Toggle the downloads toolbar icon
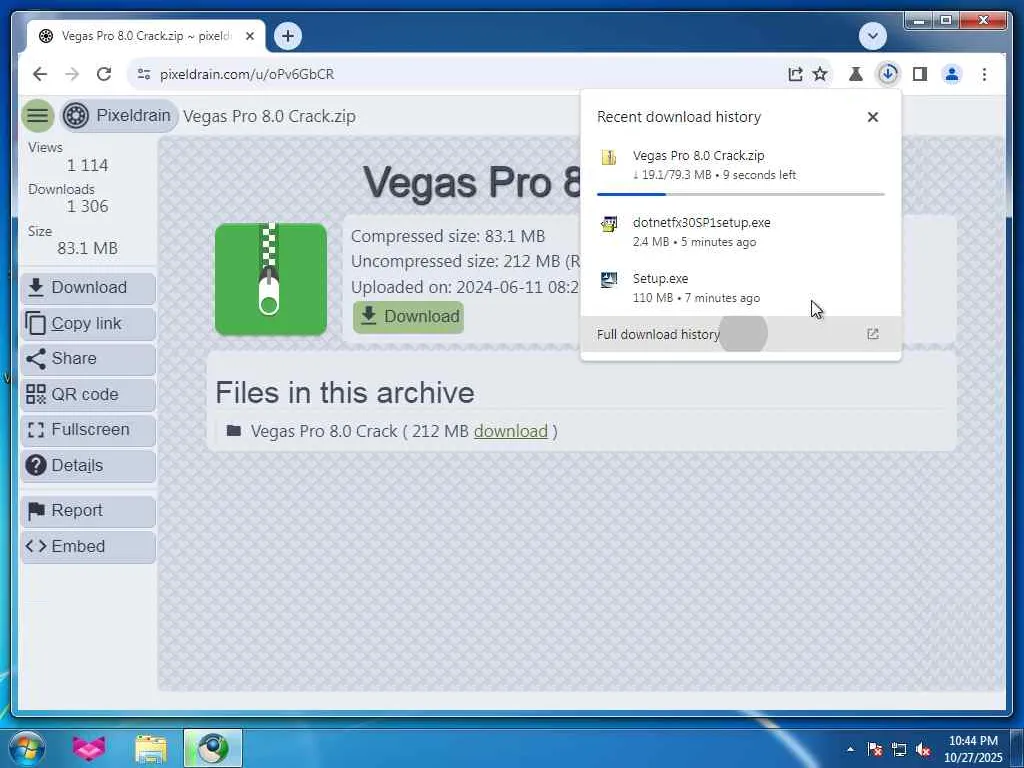 pos(888,74)
